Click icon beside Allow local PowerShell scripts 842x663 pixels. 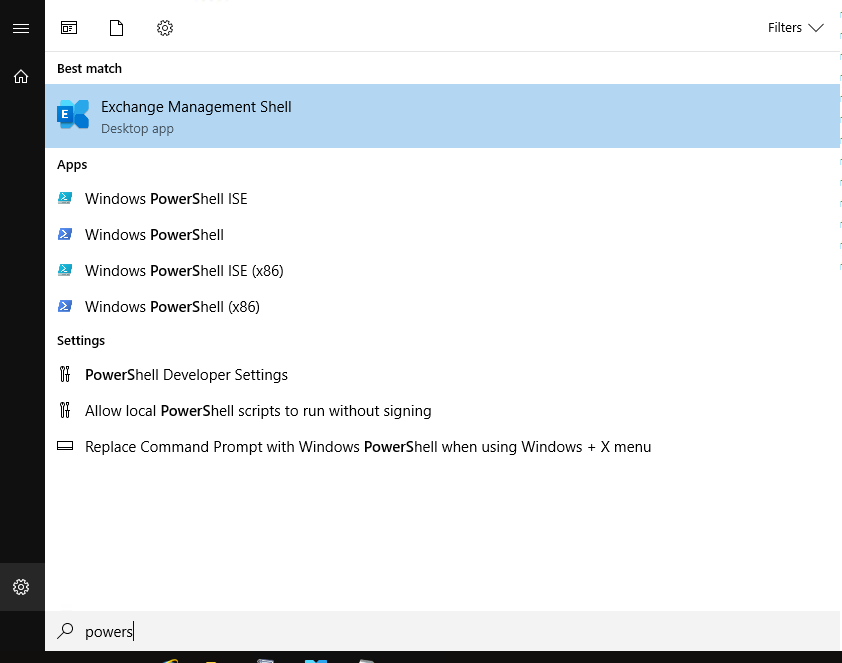click(x=65, y=410)
